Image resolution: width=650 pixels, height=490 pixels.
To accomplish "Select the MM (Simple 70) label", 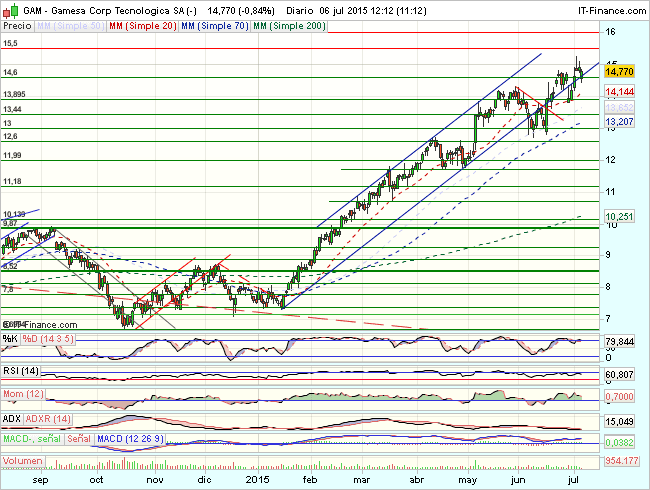I will click(215, 26).
